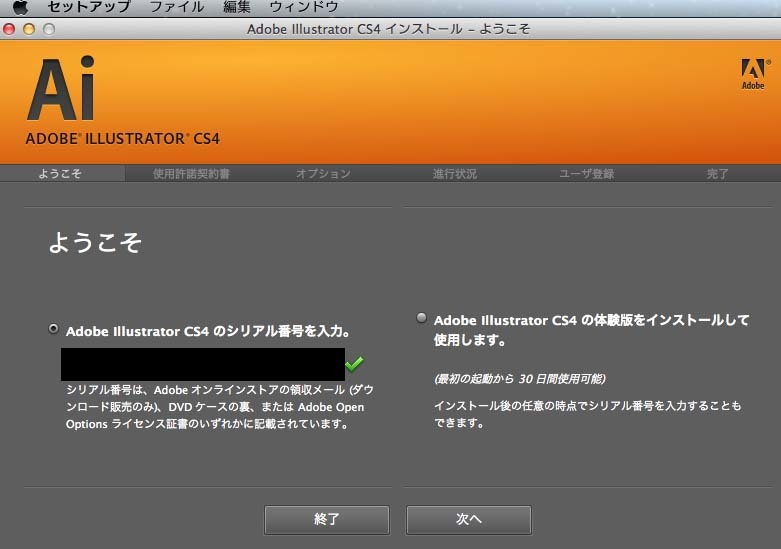This screenshot has height=549, width=781.
Task: Click the green serial validation checkmark
Action: (x=354, y=364)
